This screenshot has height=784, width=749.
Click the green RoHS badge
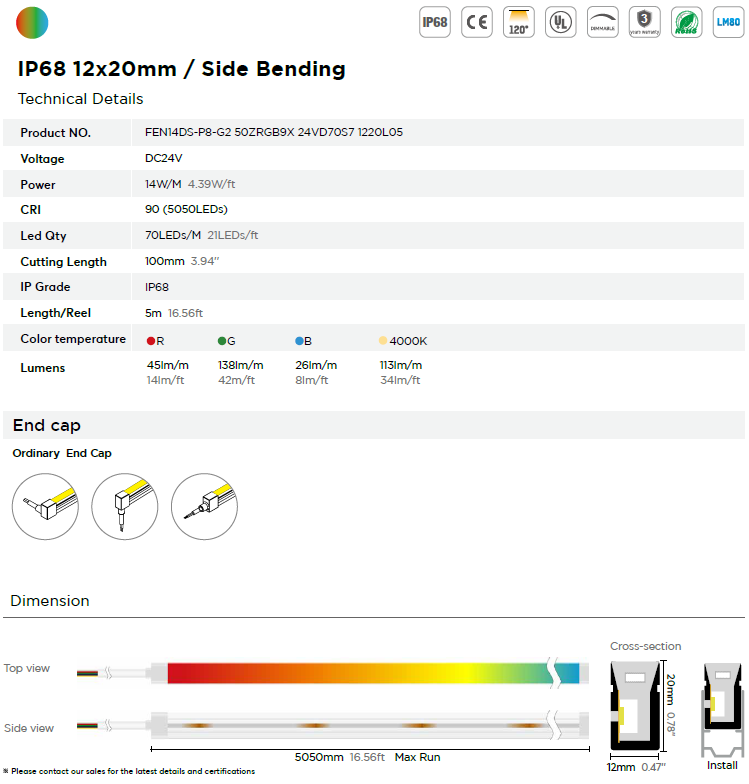coord(686,22)
